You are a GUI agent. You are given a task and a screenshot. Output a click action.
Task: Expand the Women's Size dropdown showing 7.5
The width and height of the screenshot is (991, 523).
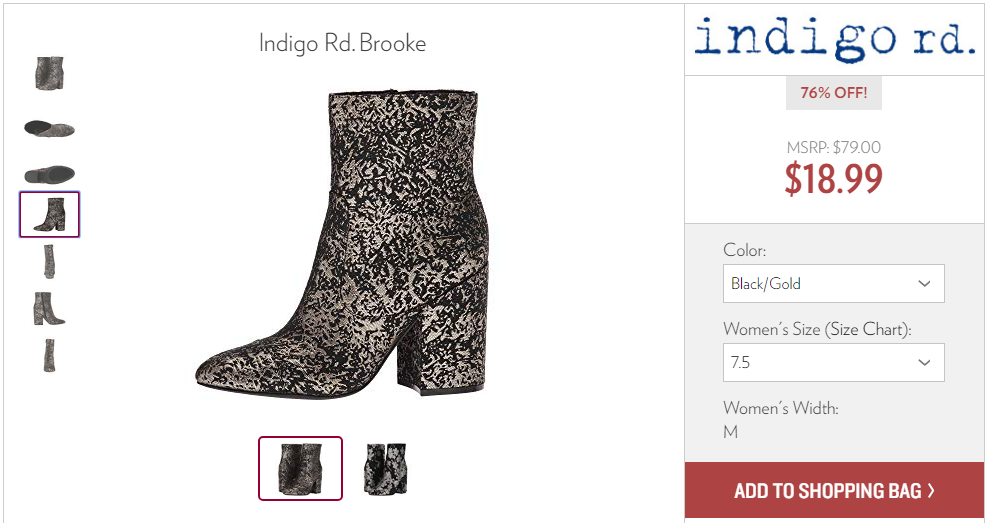[834, 363]
